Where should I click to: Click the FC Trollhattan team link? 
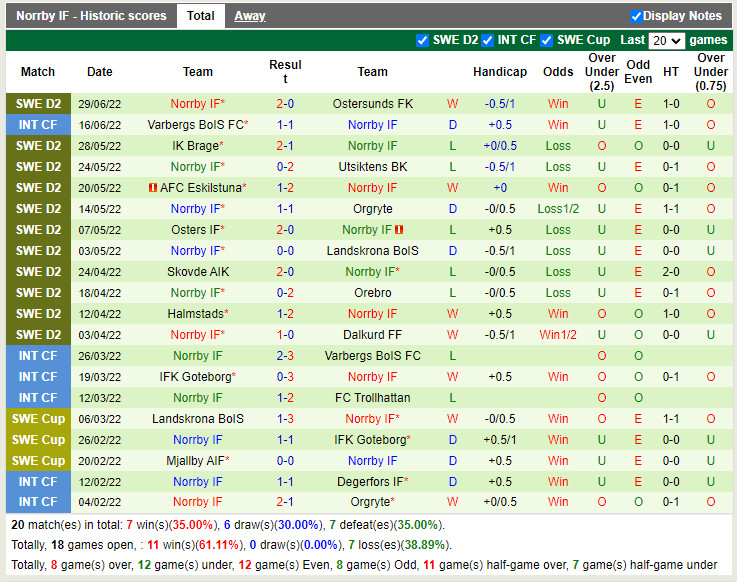(372, 398)
